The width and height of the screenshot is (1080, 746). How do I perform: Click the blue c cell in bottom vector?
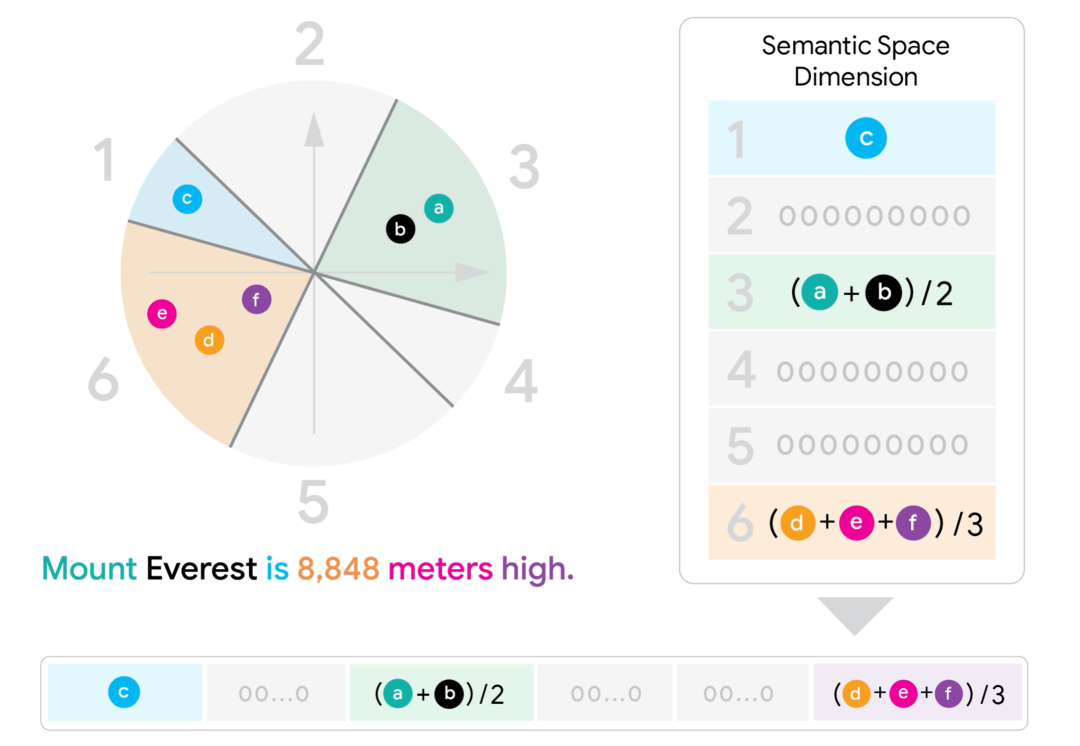125,692
